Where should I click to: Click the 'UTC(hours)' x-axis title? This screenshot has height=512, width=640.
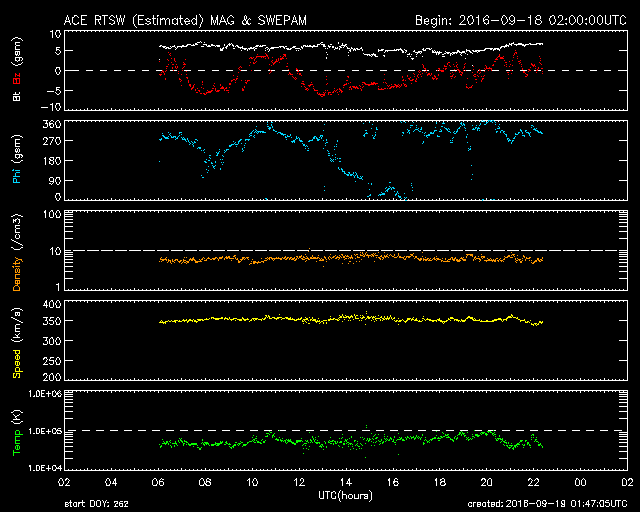(345, 496)
